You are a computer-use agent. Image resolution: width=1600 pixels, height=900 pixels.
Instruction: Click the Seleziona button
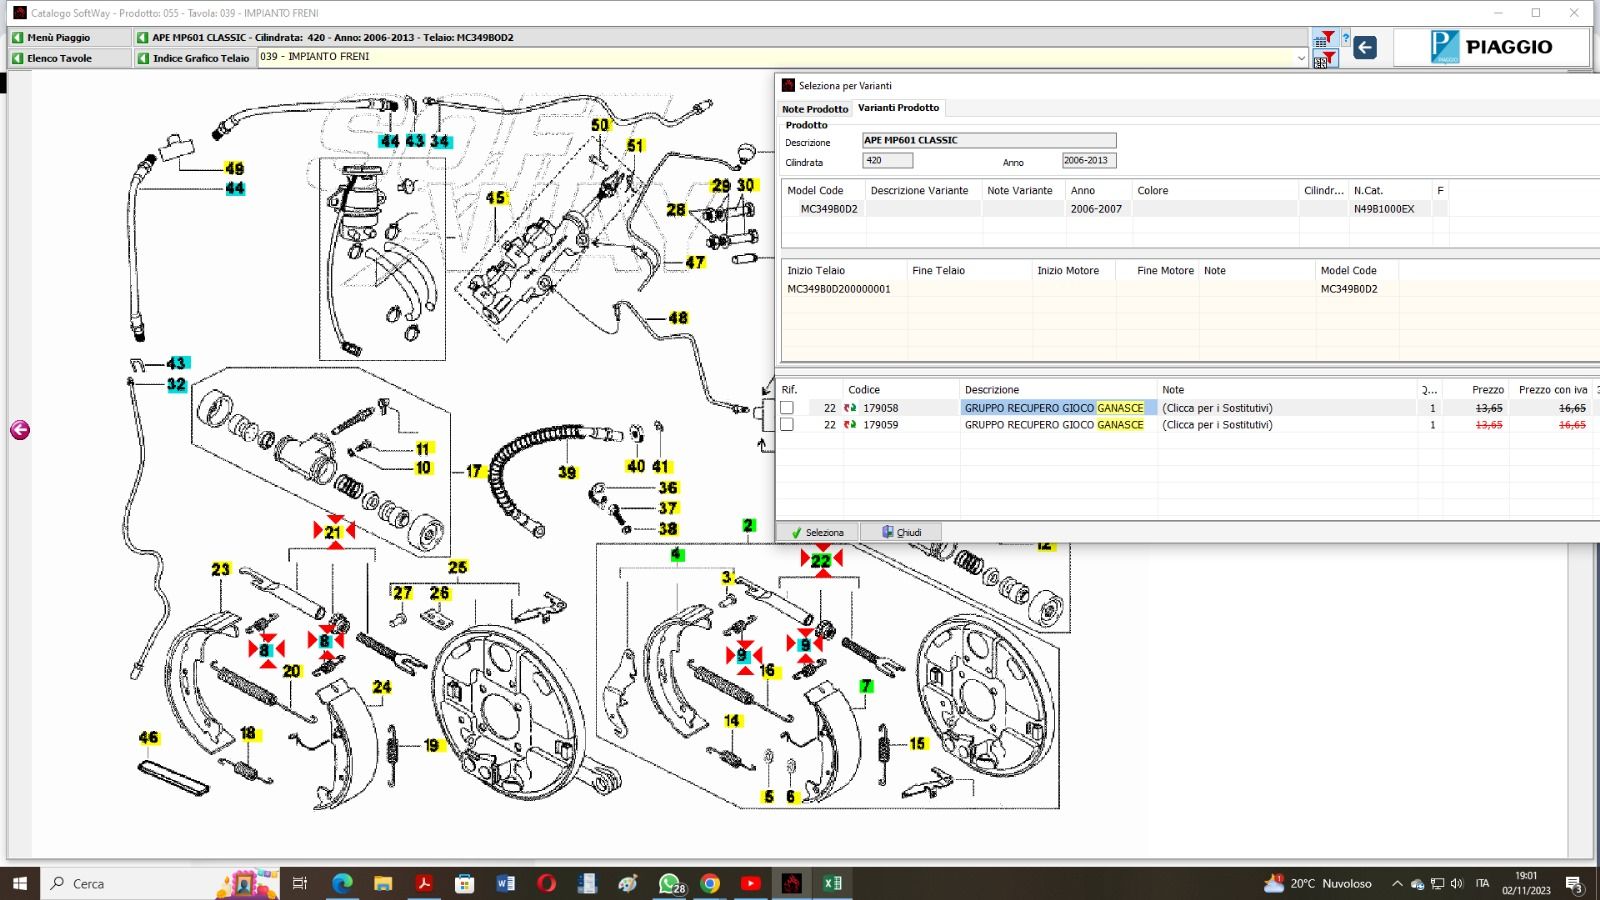point(818,533)
